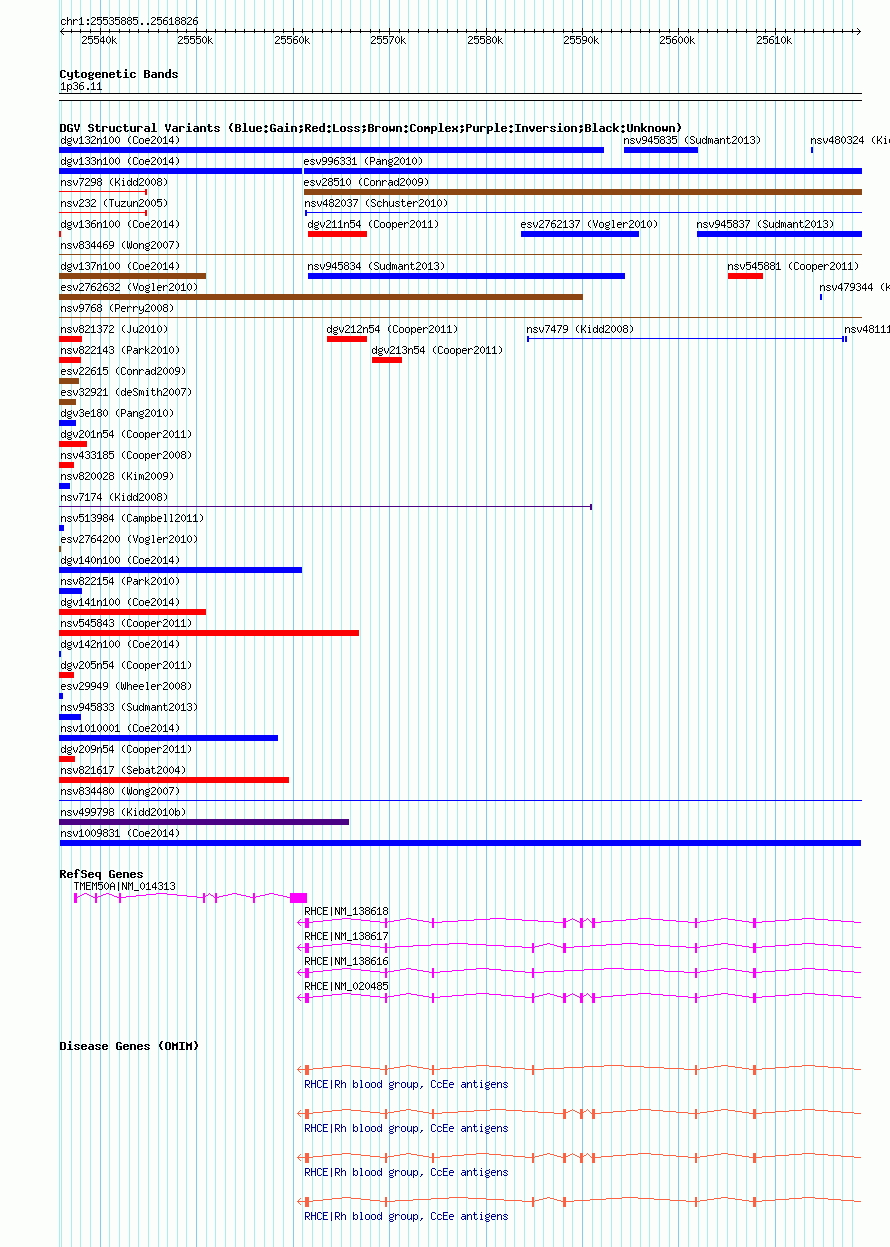Open the nsv945834 (Sudmant2013) variant

coord(466,276)
